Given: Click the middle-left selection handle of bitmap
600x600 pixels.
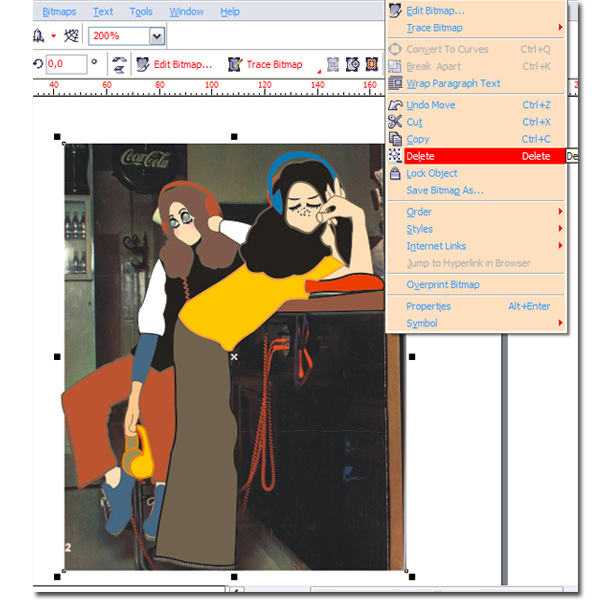Looking at the screenshot, I should point(57,357).
